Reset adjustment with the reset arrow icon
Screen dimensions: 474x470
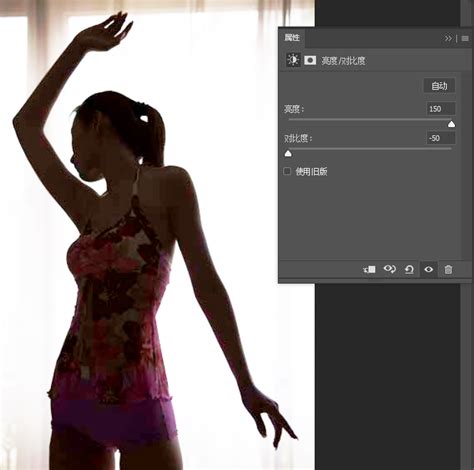coord(409,269)
